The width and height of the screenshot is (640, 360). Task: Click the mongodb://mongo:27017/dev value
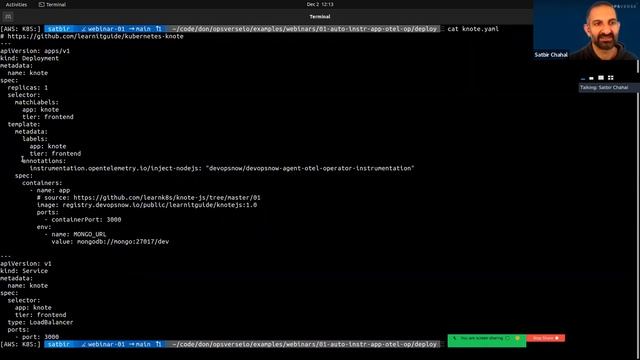(123, 242)
